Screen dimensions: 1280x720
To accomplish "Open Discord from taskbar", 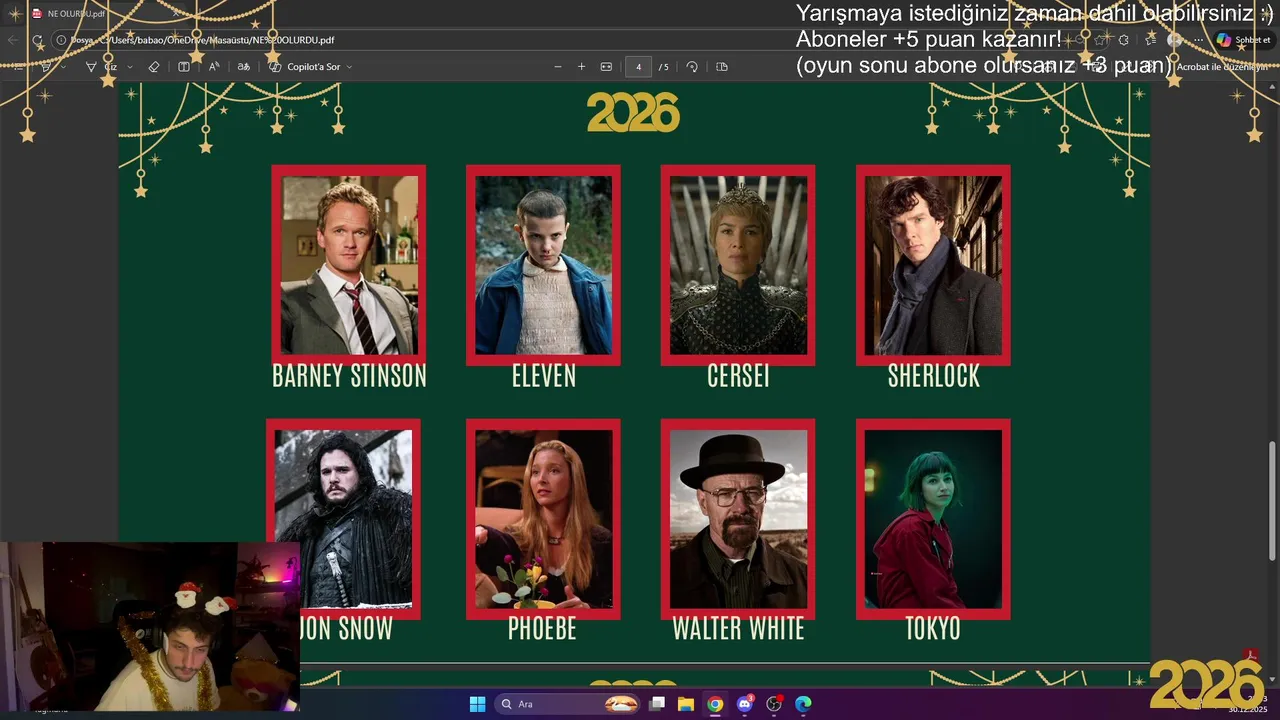I will click(744, 704).
